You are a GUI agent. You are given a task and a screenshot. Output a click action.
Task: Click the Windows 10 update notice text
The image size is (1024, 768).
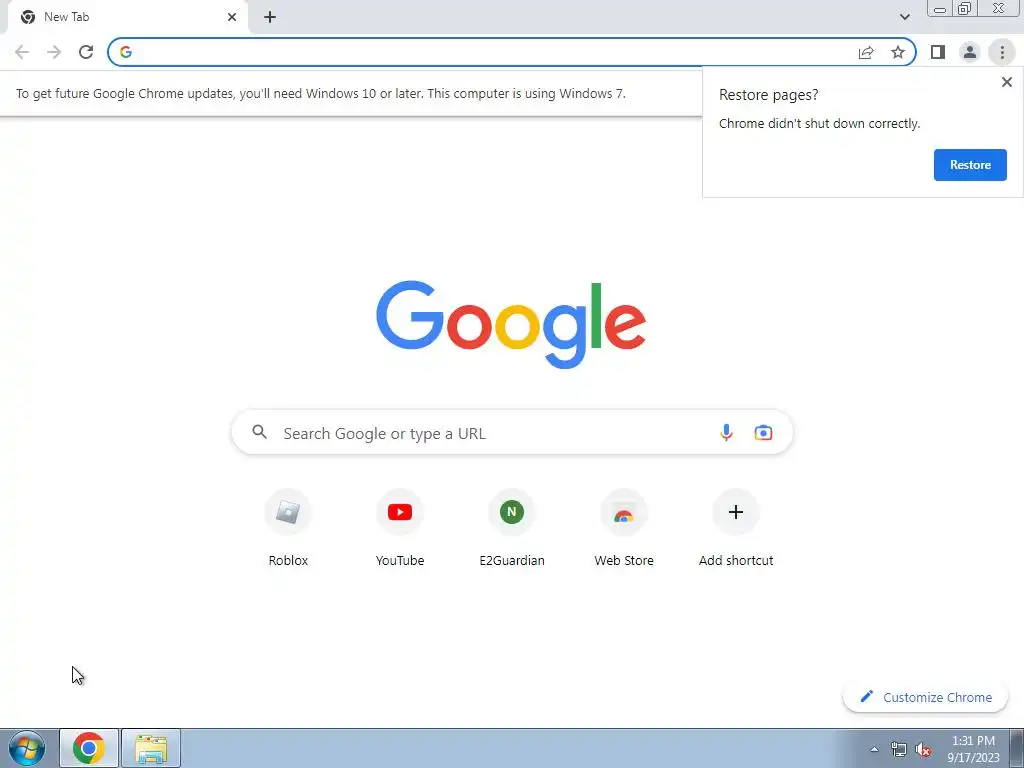[321, 93]
